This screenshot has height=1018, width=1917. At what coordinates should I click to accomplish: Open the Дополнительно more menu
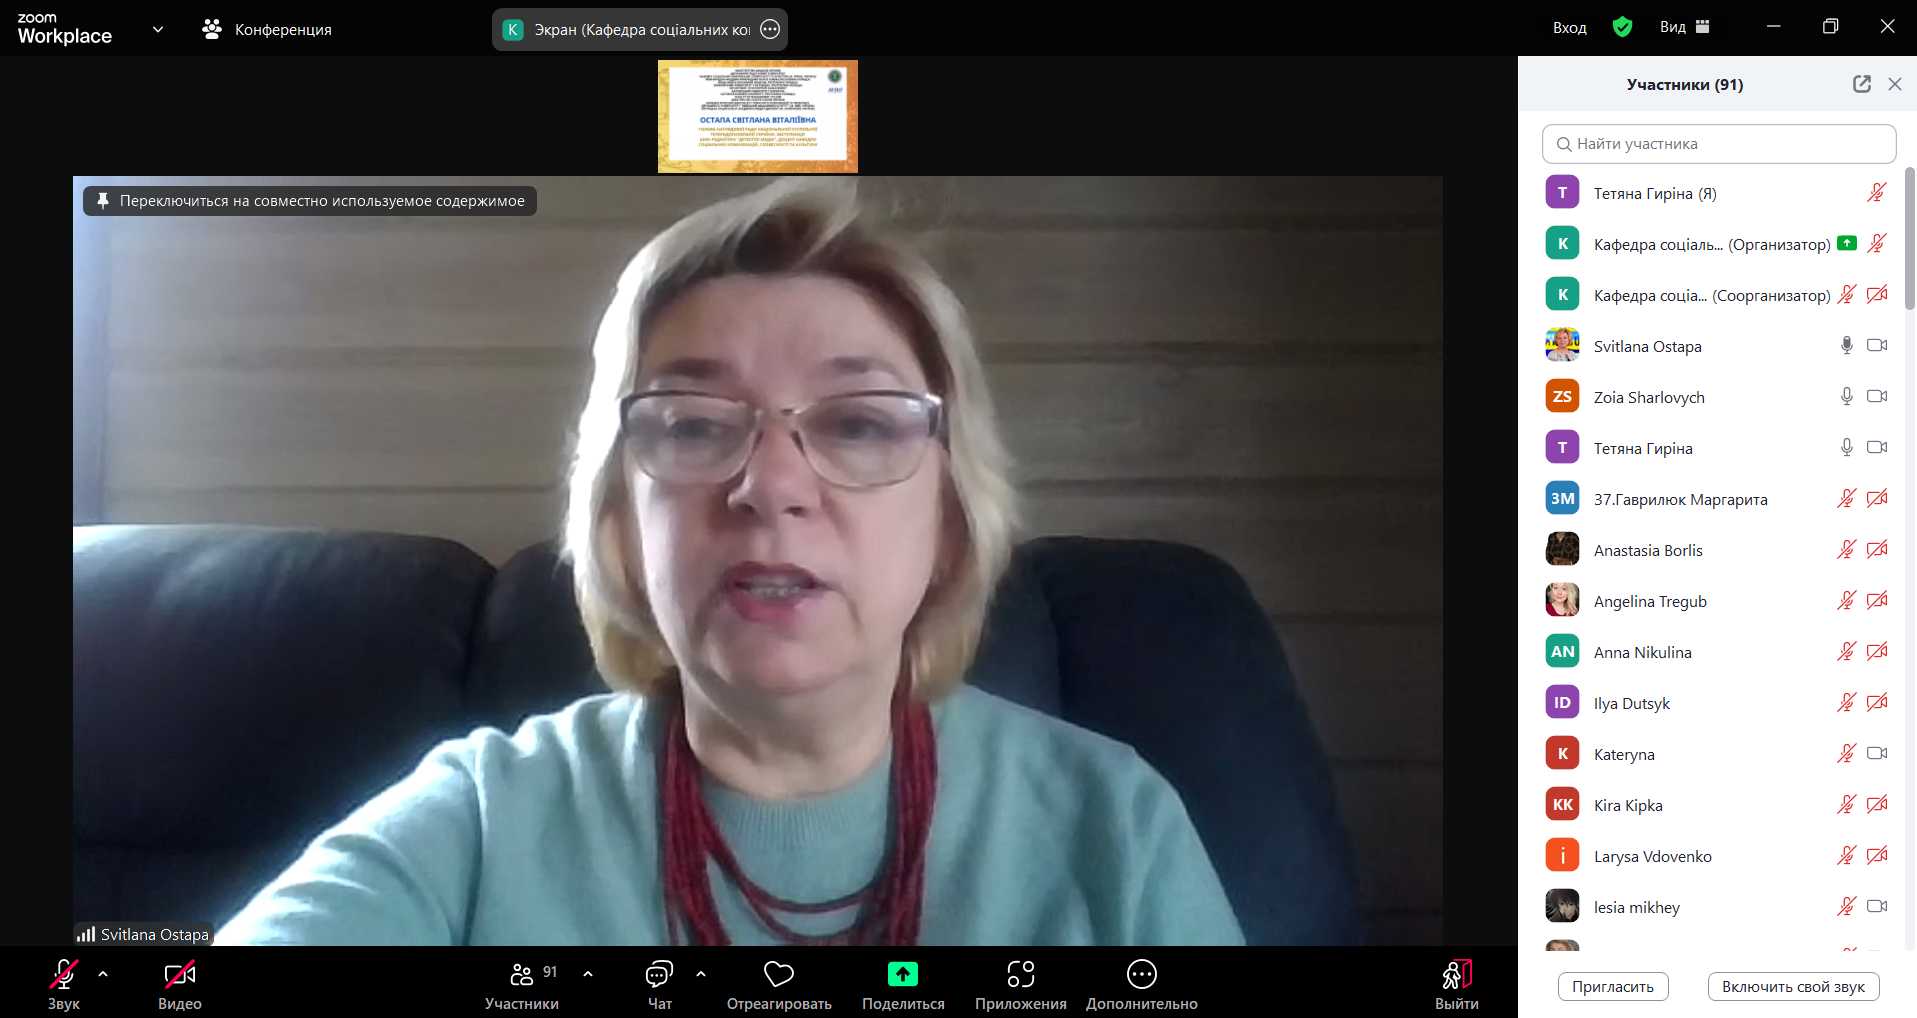[1142, 984]
